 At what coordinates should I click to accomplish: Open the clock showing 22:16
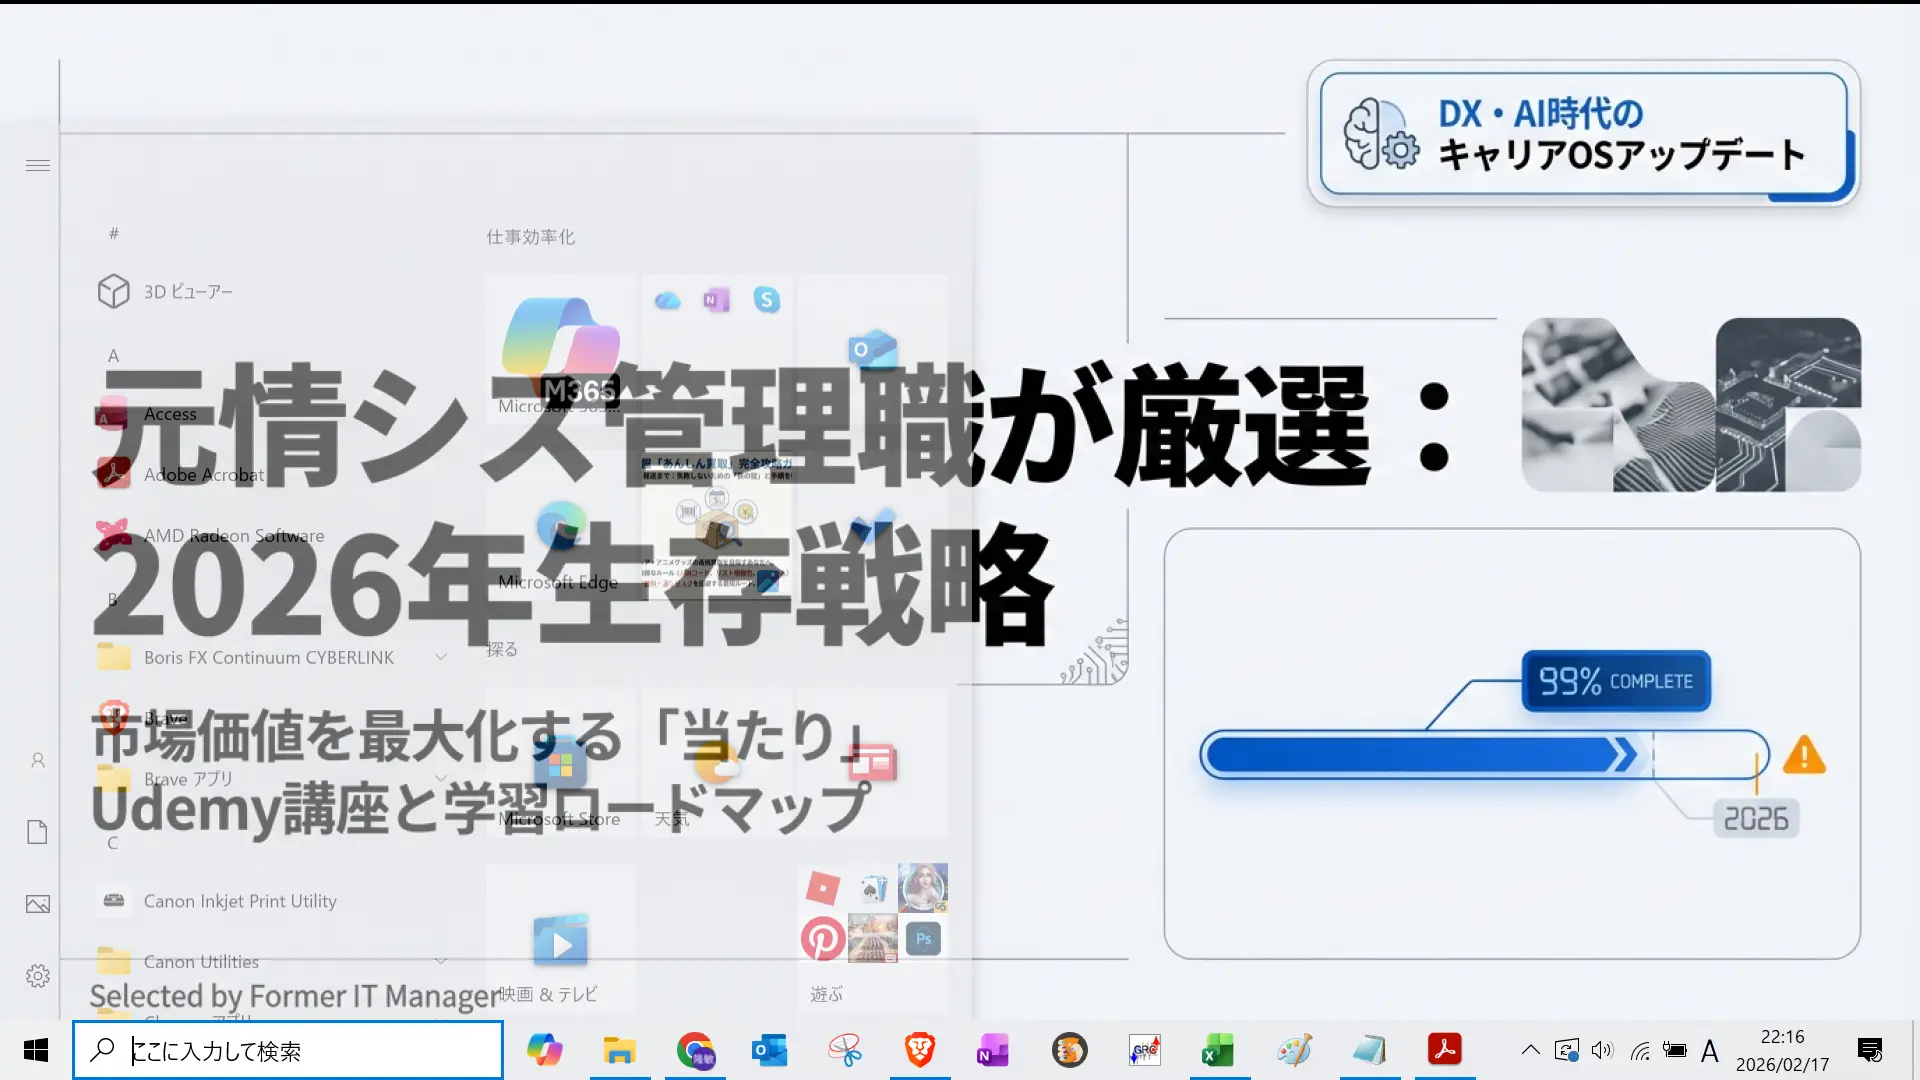[1782, 1050]
